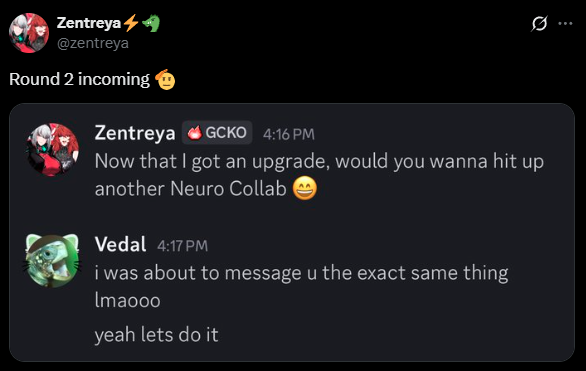Image resolution: width=586 pixels, height=371 pixels.
Task: Click the Vedal username
Action: point(120,245)
